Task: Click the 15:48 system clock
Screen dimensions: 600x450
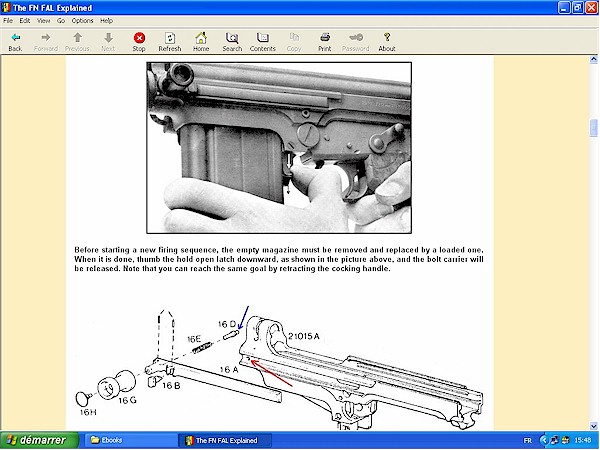Action: [583, 440]
